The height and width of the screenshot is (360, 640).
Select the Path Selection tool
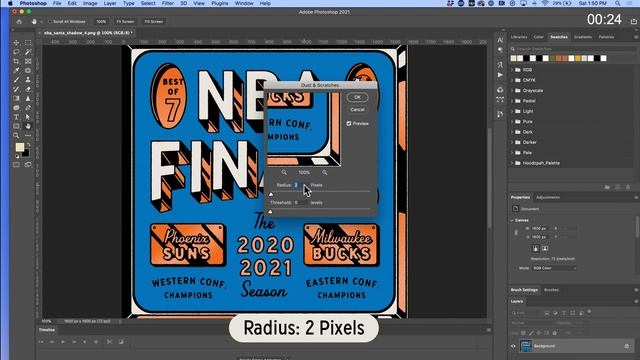coord(28,117)
